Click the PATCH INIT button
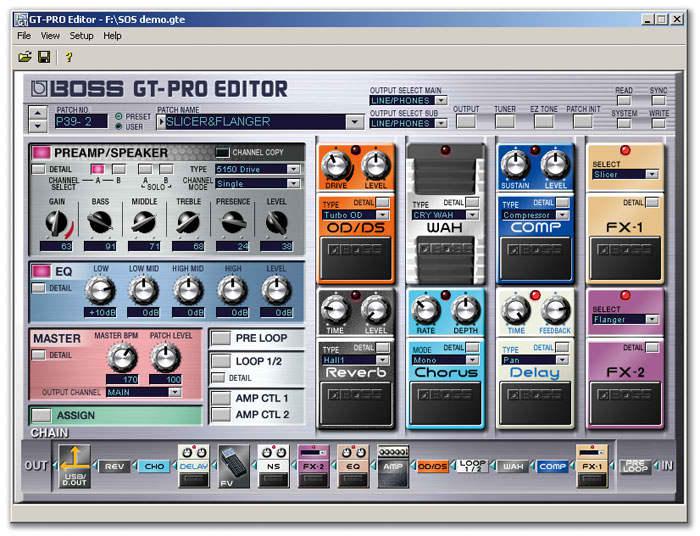Screen dimensions: 700x536 click(582, 121)
